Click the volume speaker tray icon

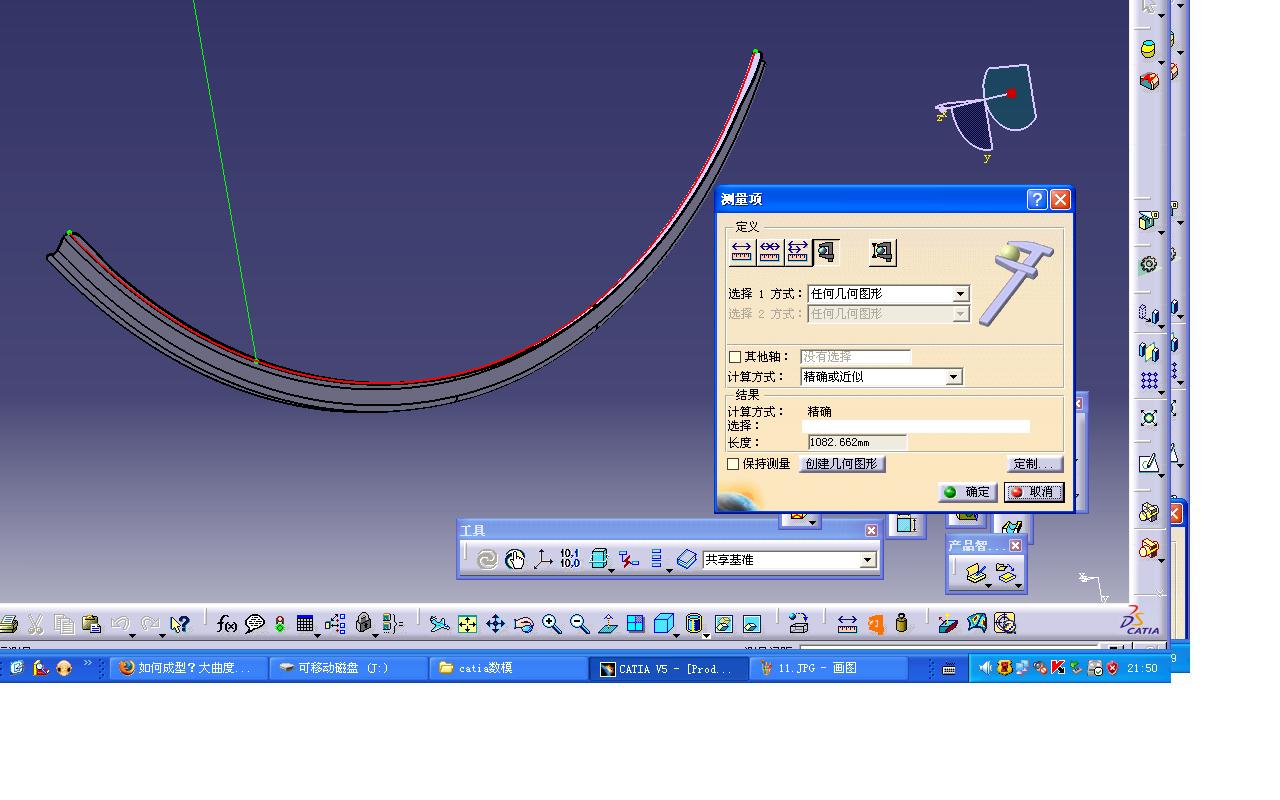[x=986, y=668]
